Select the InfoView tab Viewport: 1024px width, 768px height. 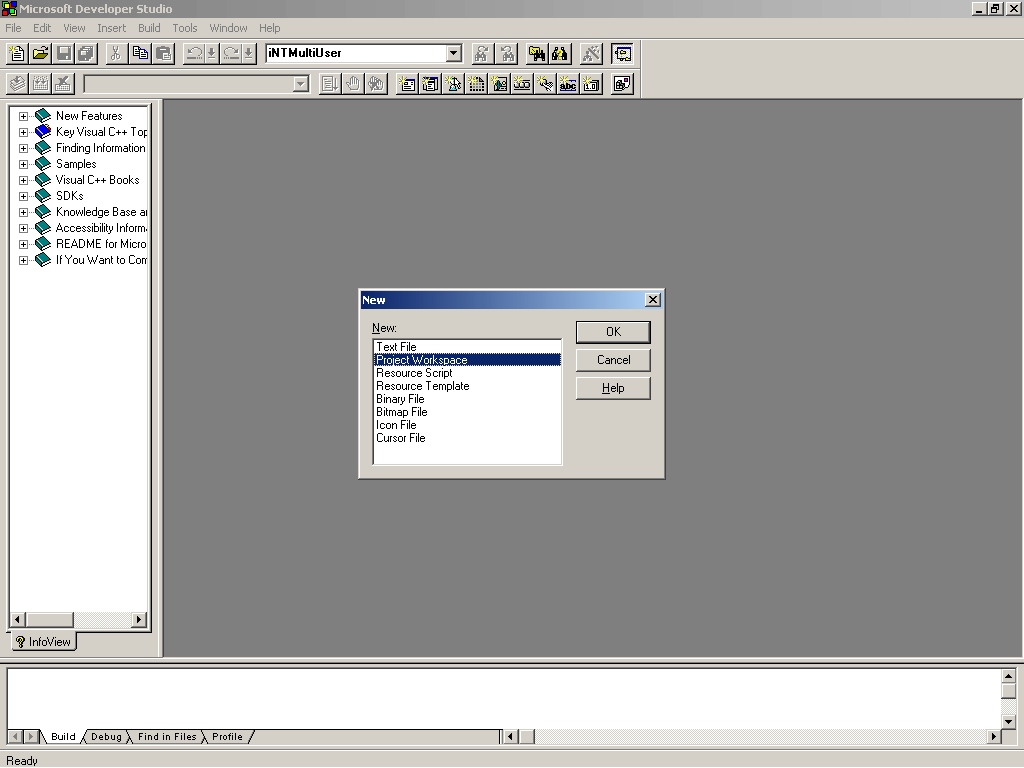coord(44,642)
